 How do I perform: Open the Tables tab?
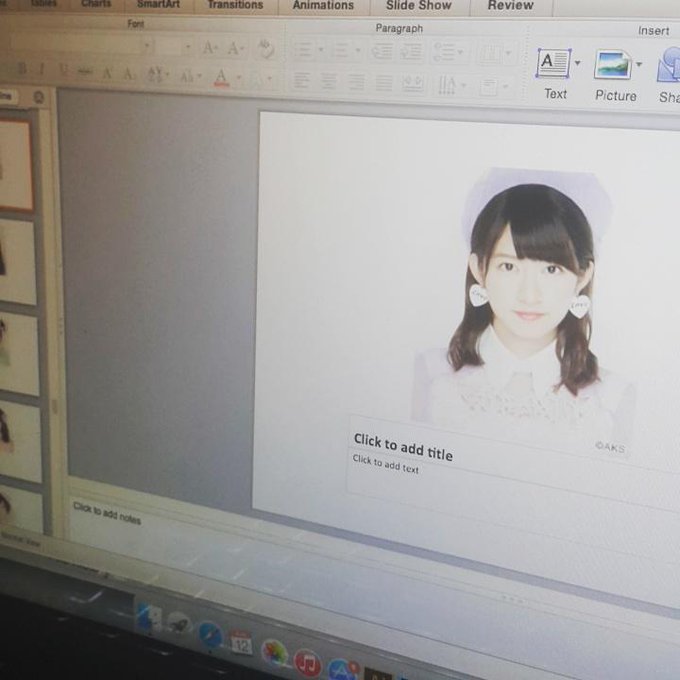pyautogui.click(x=43, y=3)
